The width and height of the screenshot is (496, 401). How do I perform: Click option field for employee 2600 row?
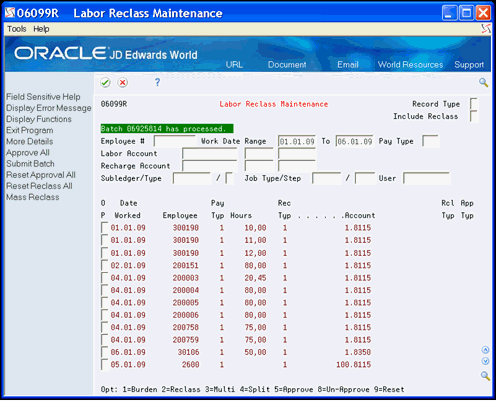coord(105,364)
